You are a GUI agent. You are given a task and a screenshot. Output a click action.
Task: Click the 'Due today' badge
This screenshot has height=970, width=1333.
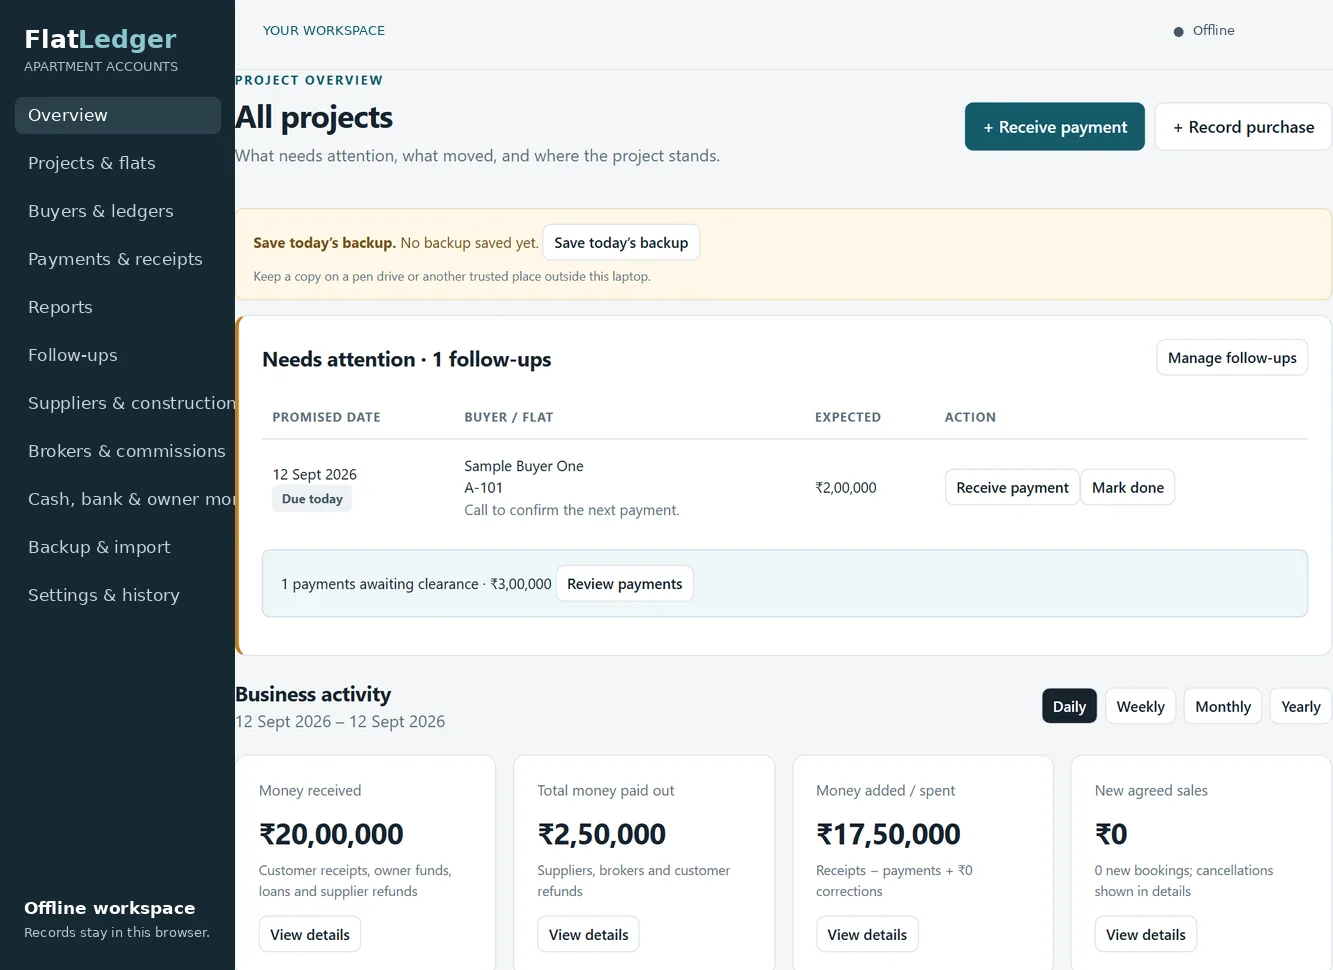coord(312,499)
